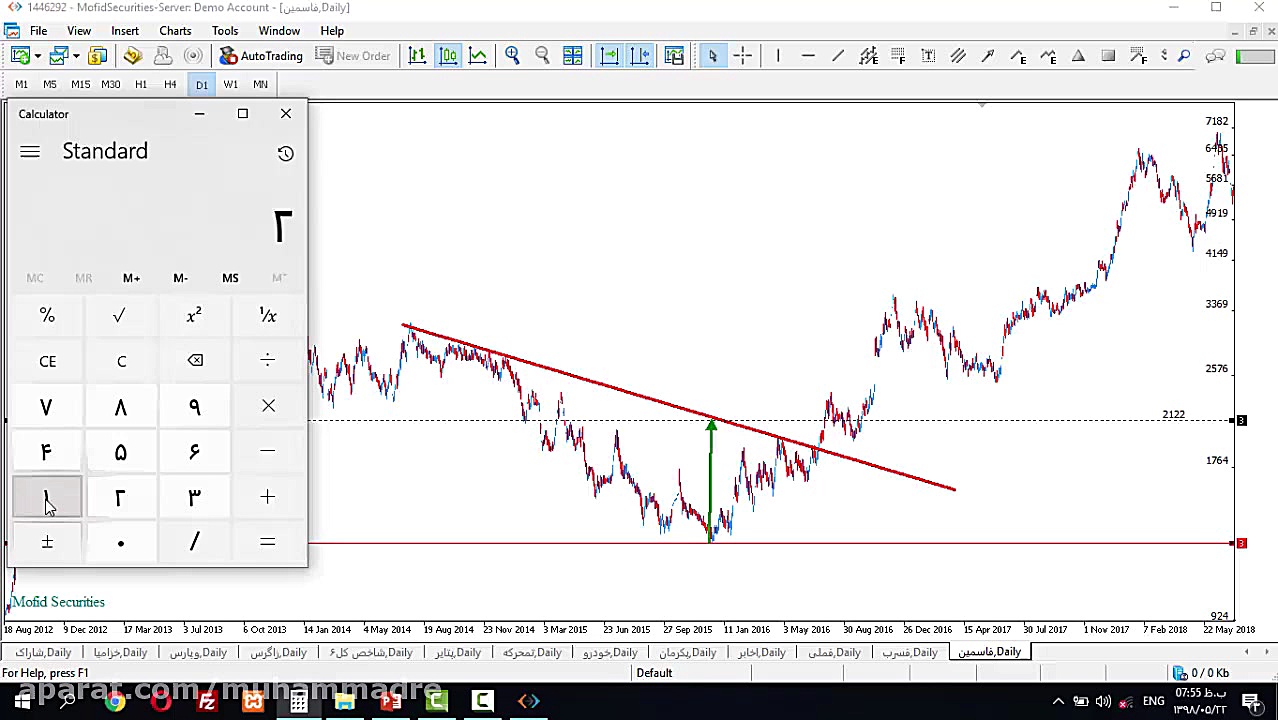This screenshot has height=720, width=1278.
Task: Open the Profiles toolbar icon
Action: (58, 56)
